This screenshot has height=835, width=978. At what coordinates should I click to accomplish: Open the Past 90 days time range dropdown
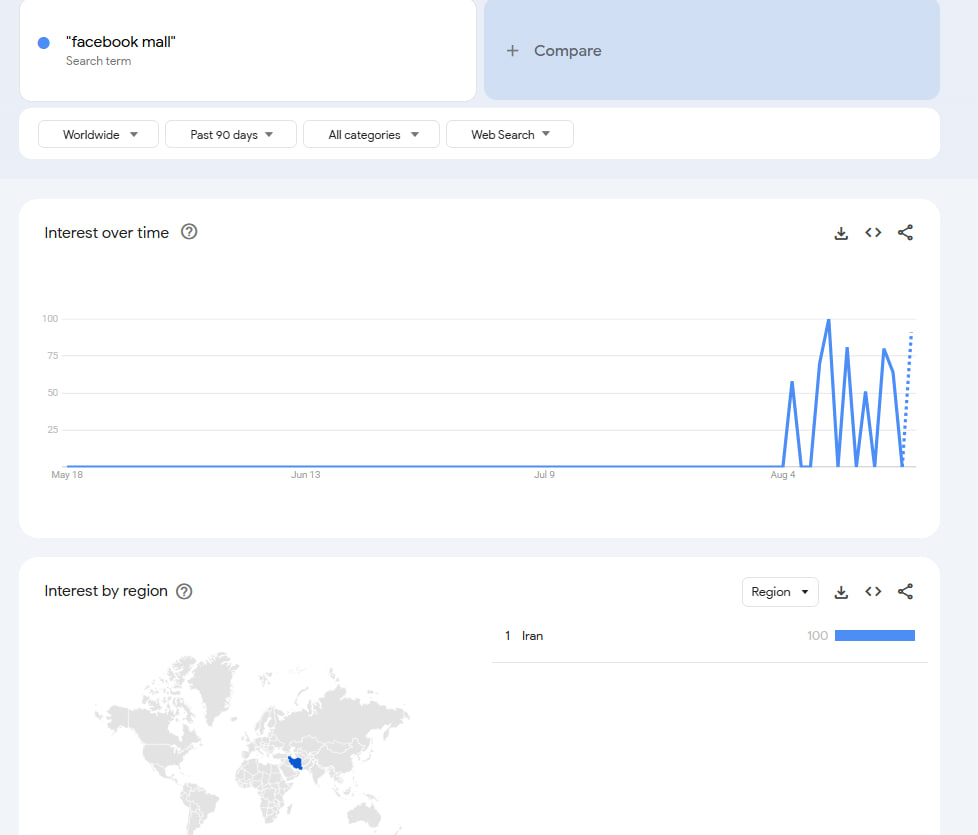[x=231, y=134]
